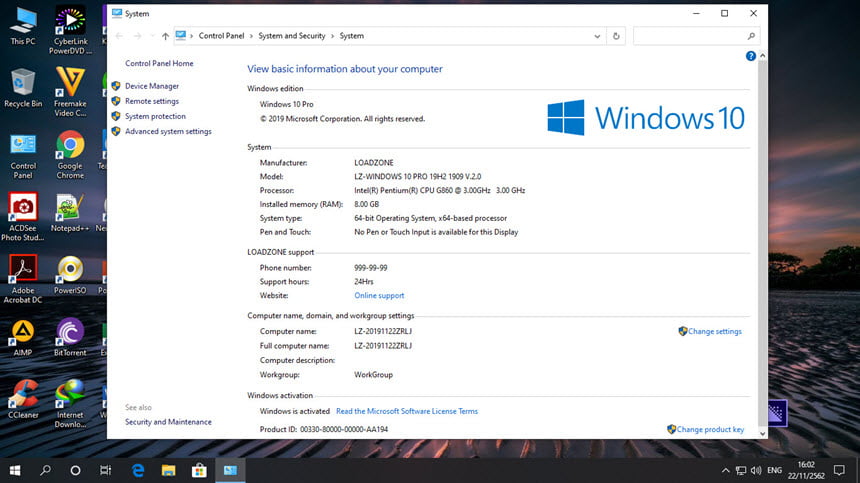Select Freemake Video Converter desktop icon
This screenshot has width=860, height=483.
click(70, 92)
